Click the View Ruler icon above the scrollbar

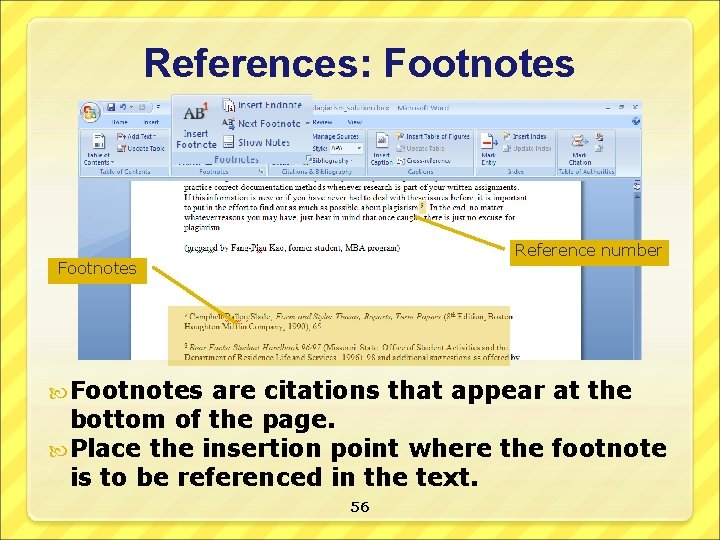tap(637, 186)
